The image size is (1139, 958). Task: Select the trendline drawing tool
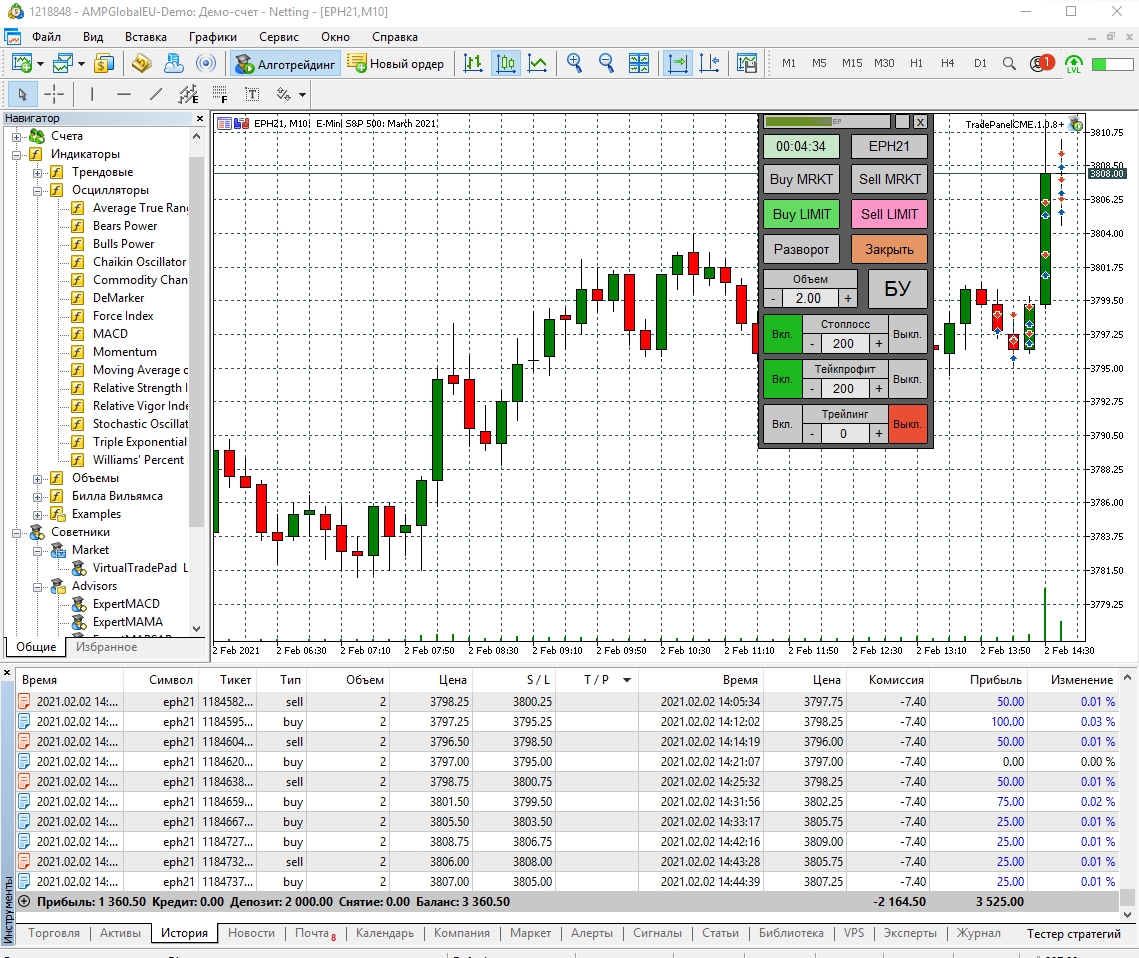point(156,94)
